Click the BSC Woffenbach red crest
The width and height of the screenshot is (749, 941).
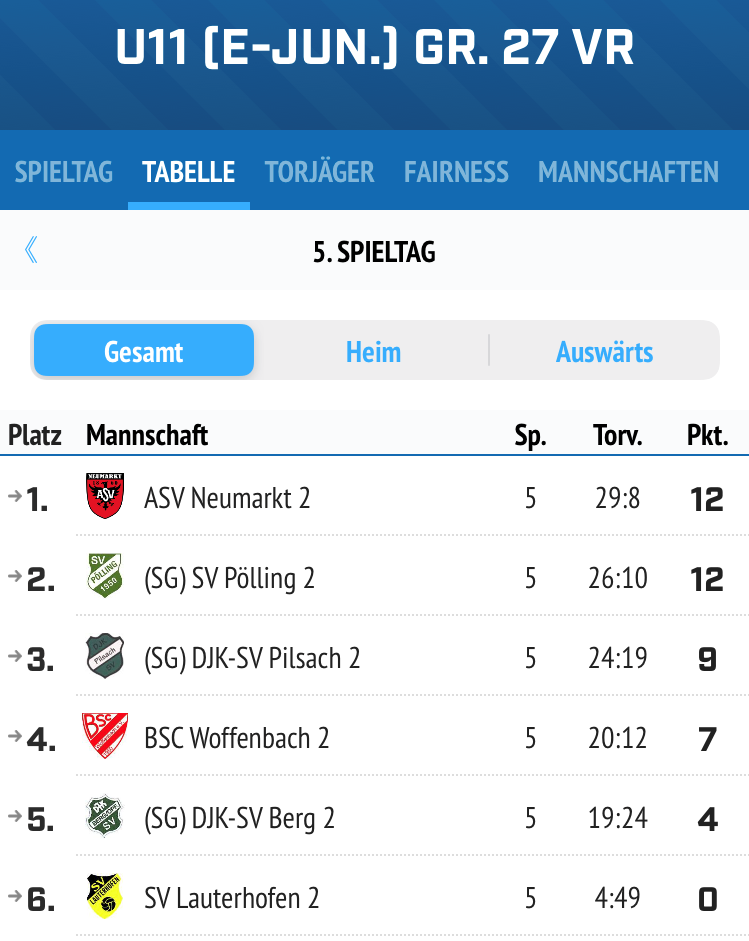pos(105,735)
